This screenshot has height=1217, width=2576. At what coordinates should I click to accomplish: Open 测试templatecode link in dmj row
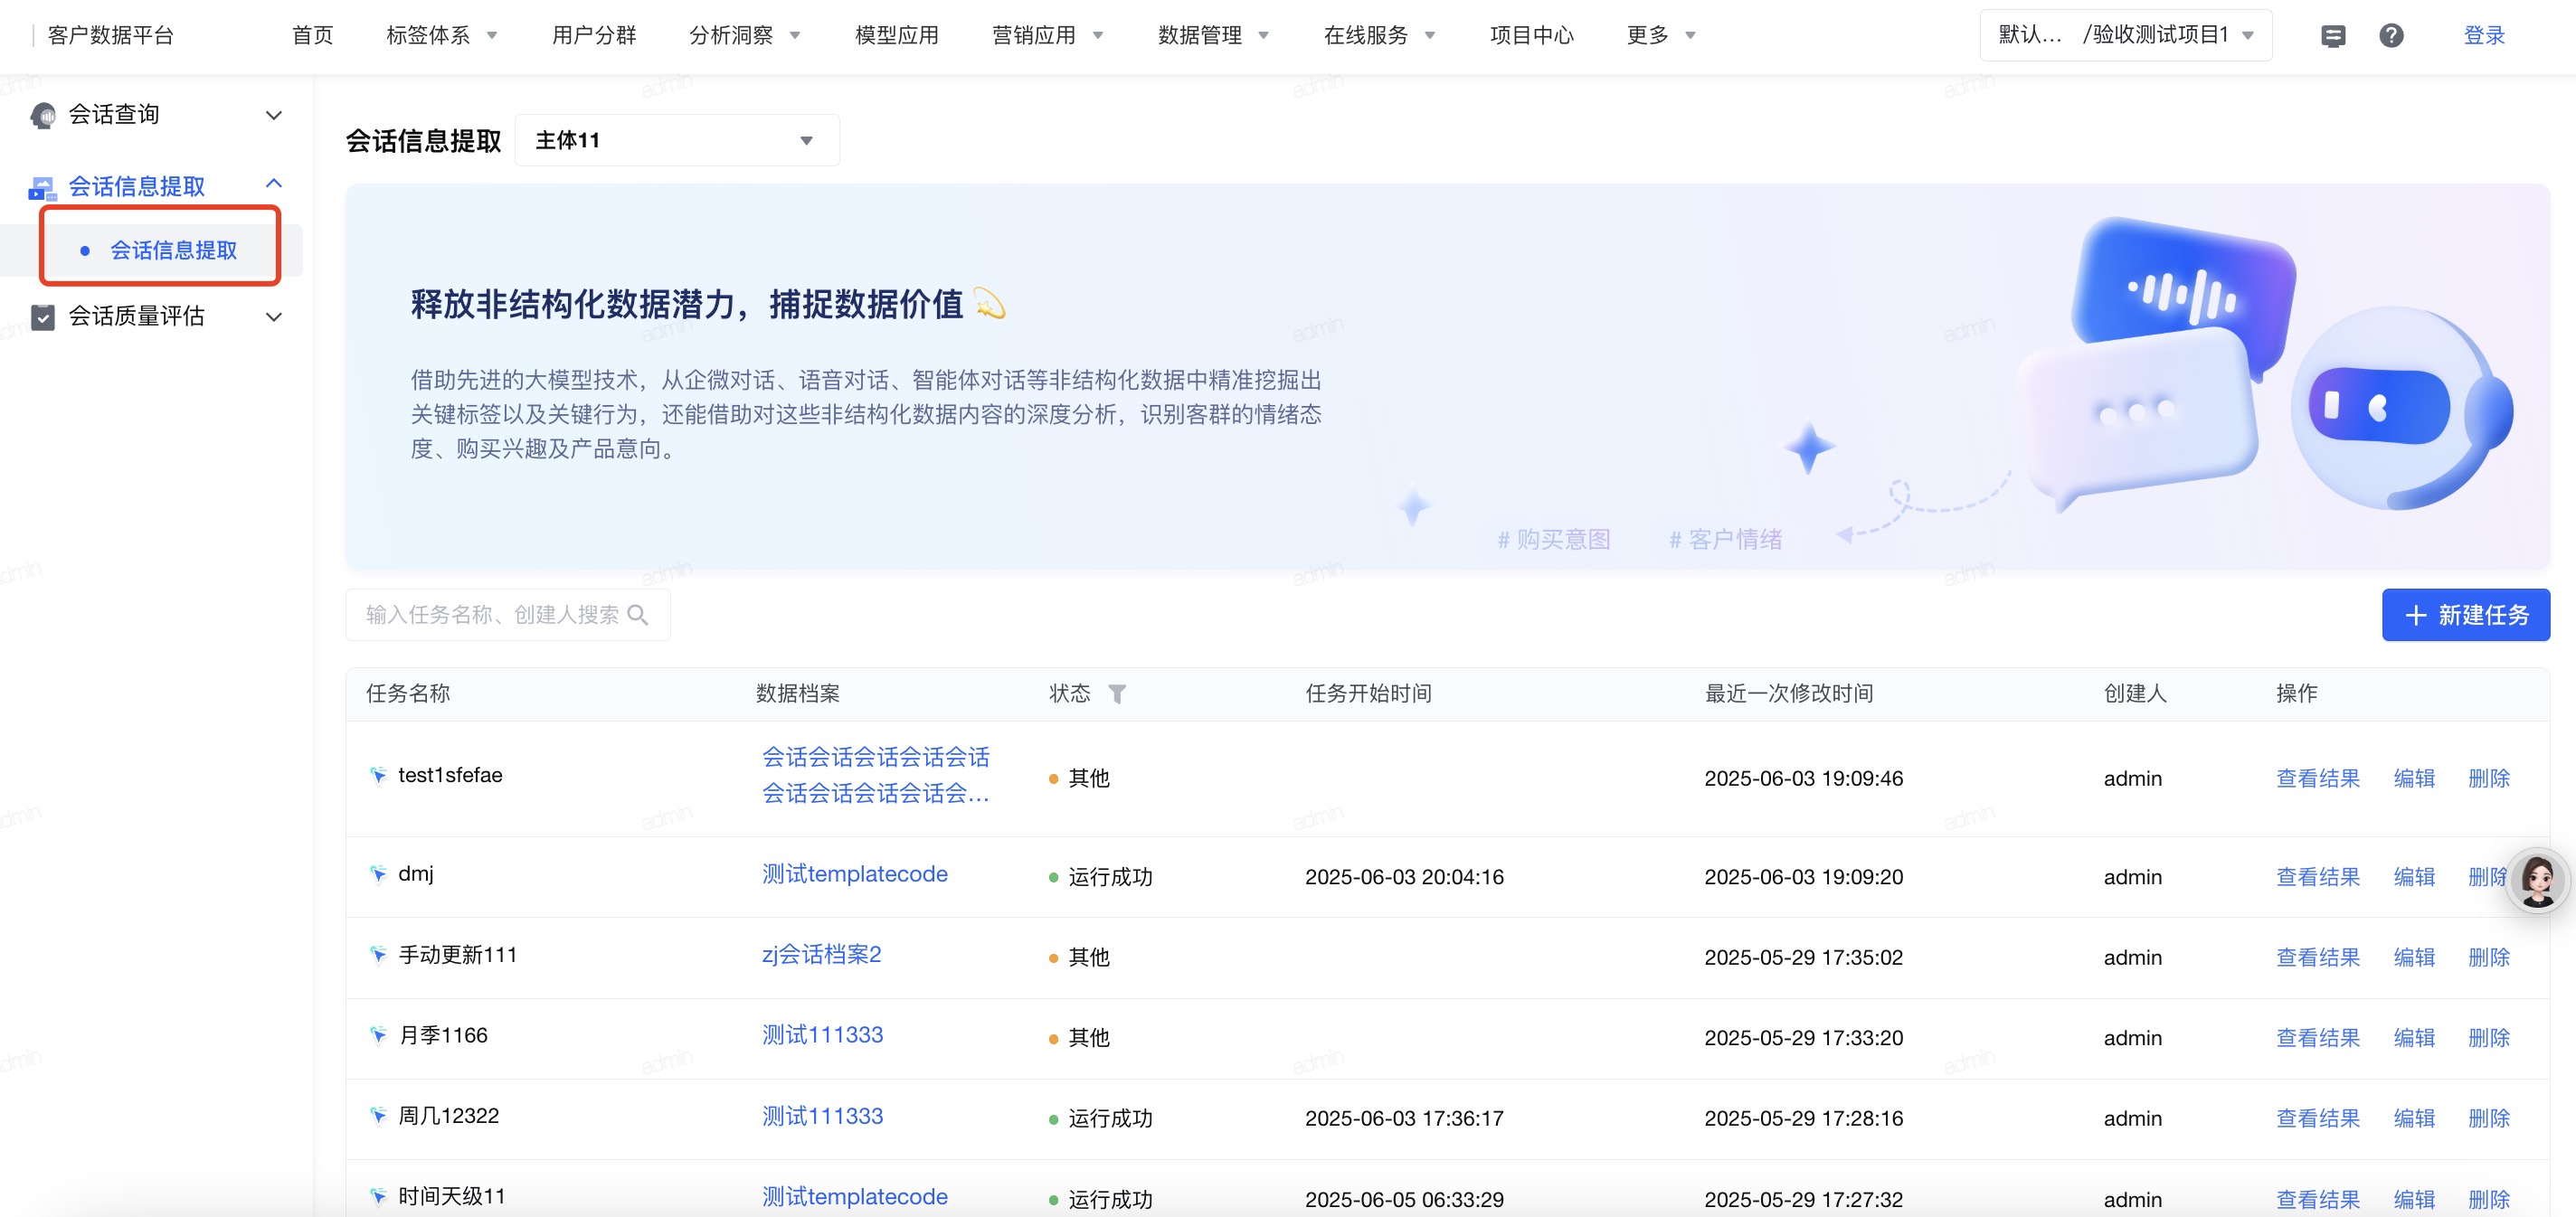(x=854, y=874)
